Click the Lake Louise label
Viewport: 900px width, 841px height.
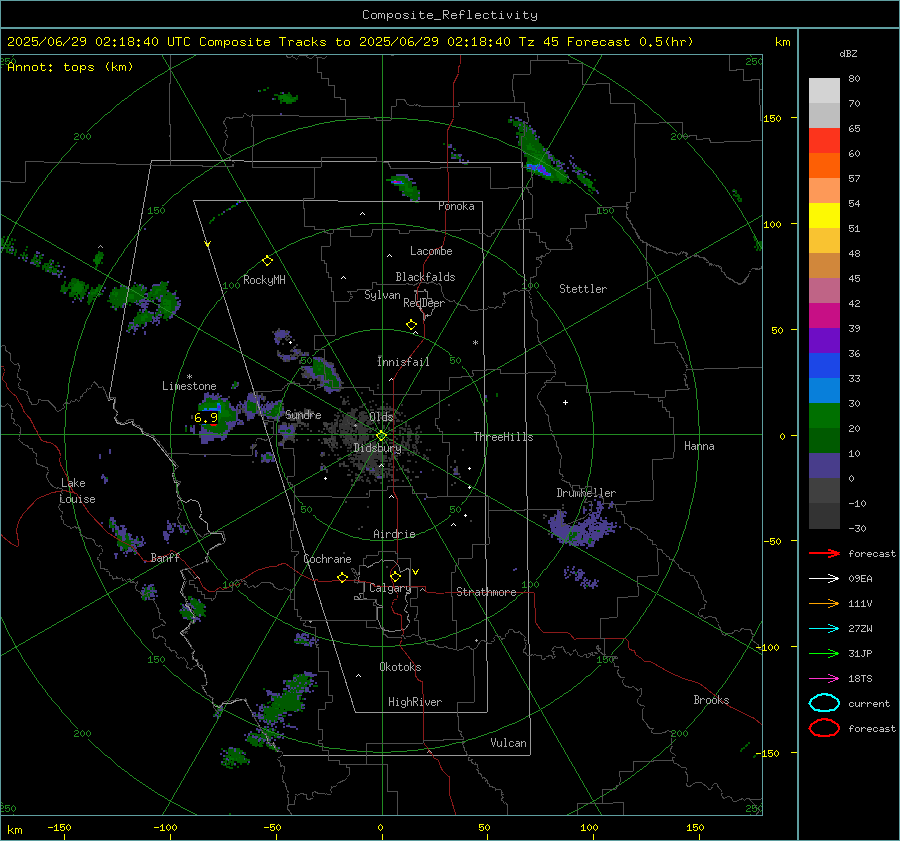click(x=77, y=491)
